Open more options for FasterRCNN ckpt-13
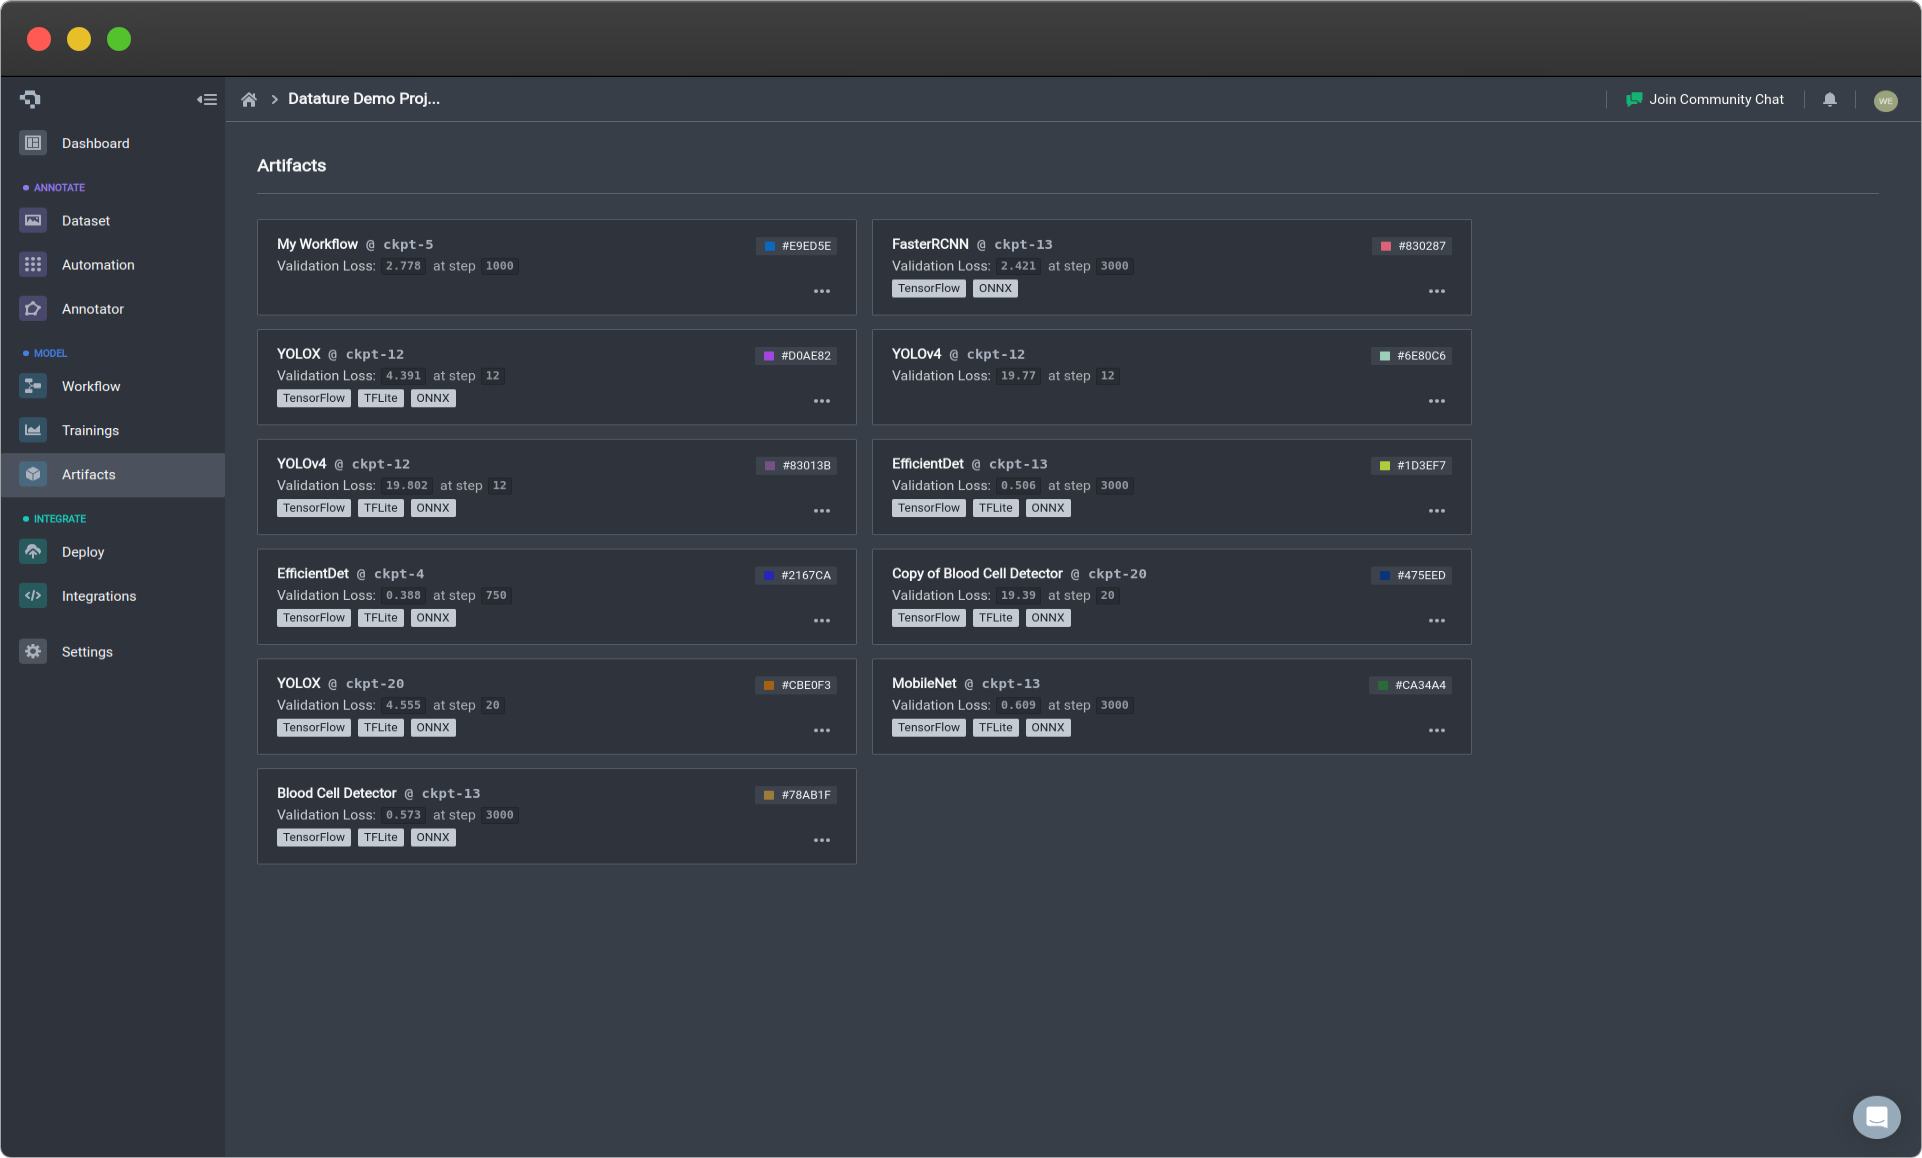 pos(1437,291)
